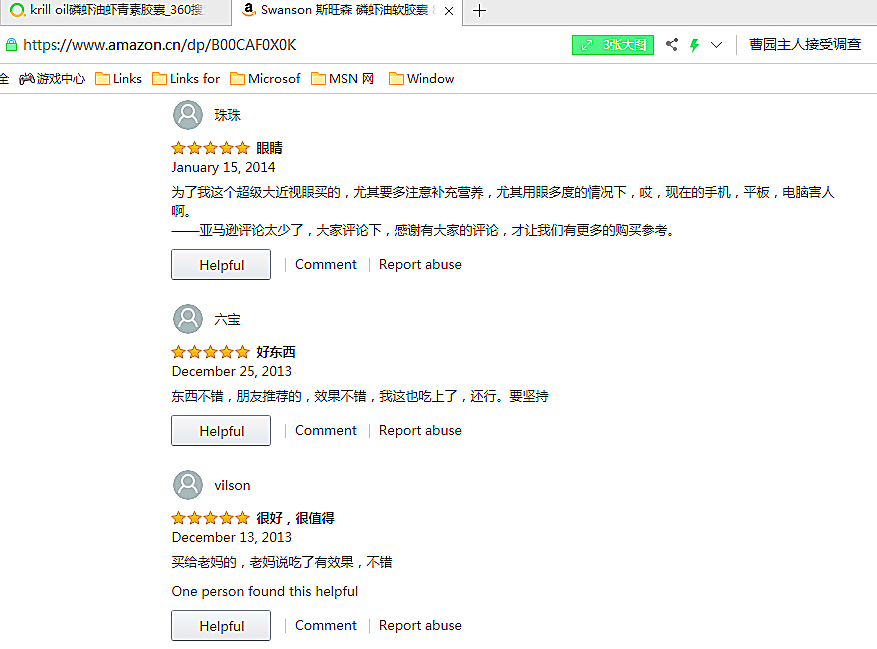The height and width of the screenshot is (649, 877).
Task: Expand the chevron dropdown beside lightning icon
Action: pyautogui.click(x=716, y=45)
